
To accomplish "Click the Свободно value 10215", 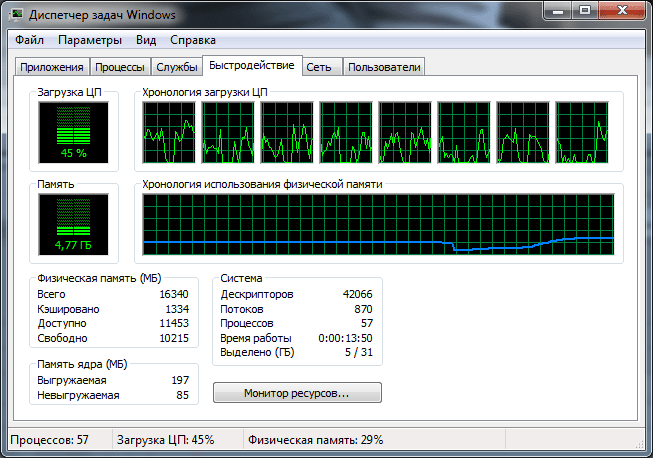I will click(174, 338).
